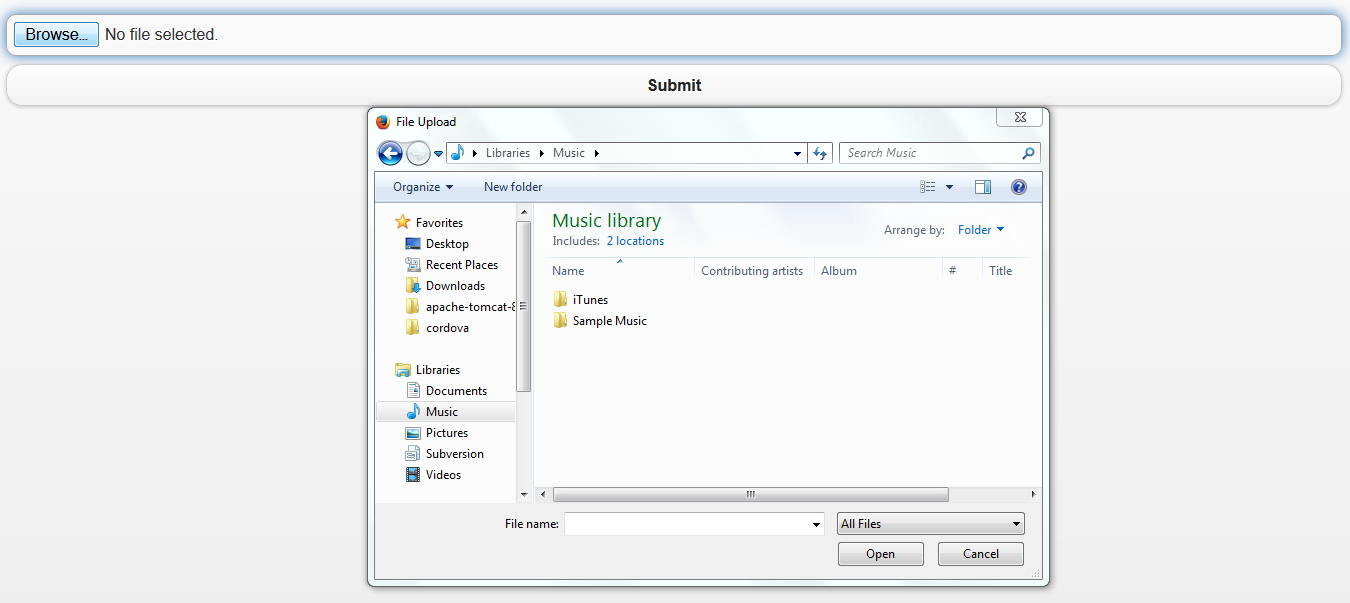The height and width of the screenshot is (603, 1350).
Task: Open the Organize dropdown menu
Action: (422, 187)
